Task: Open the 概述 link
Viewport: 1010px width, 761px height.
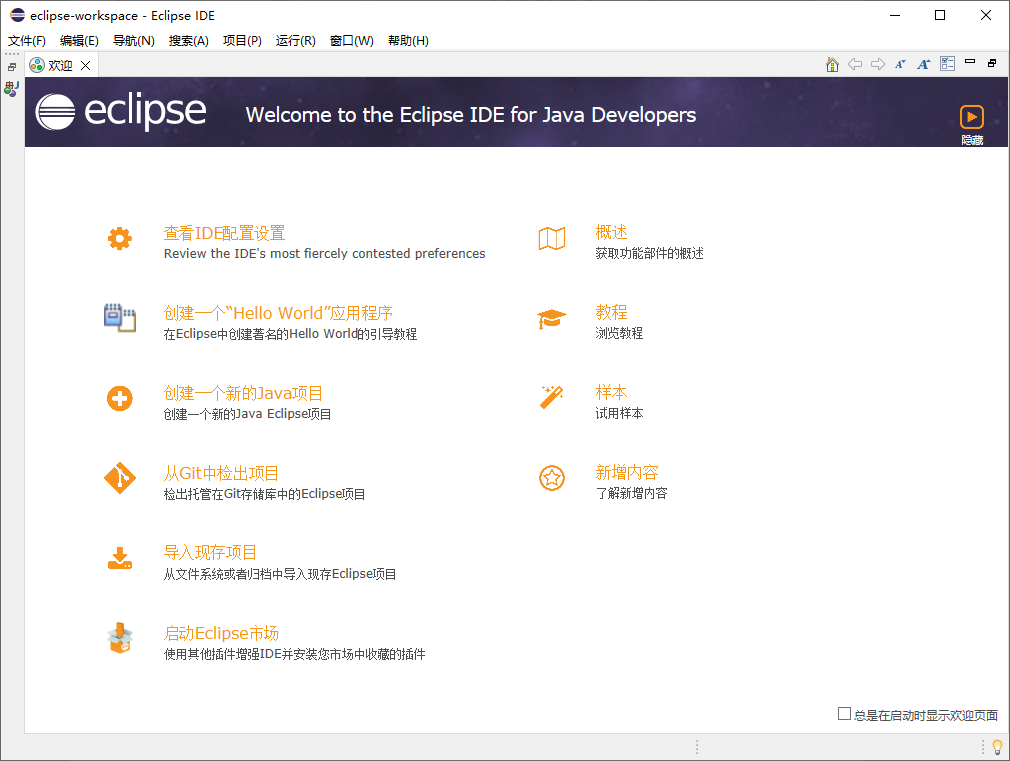Action: tap(611, 232)
